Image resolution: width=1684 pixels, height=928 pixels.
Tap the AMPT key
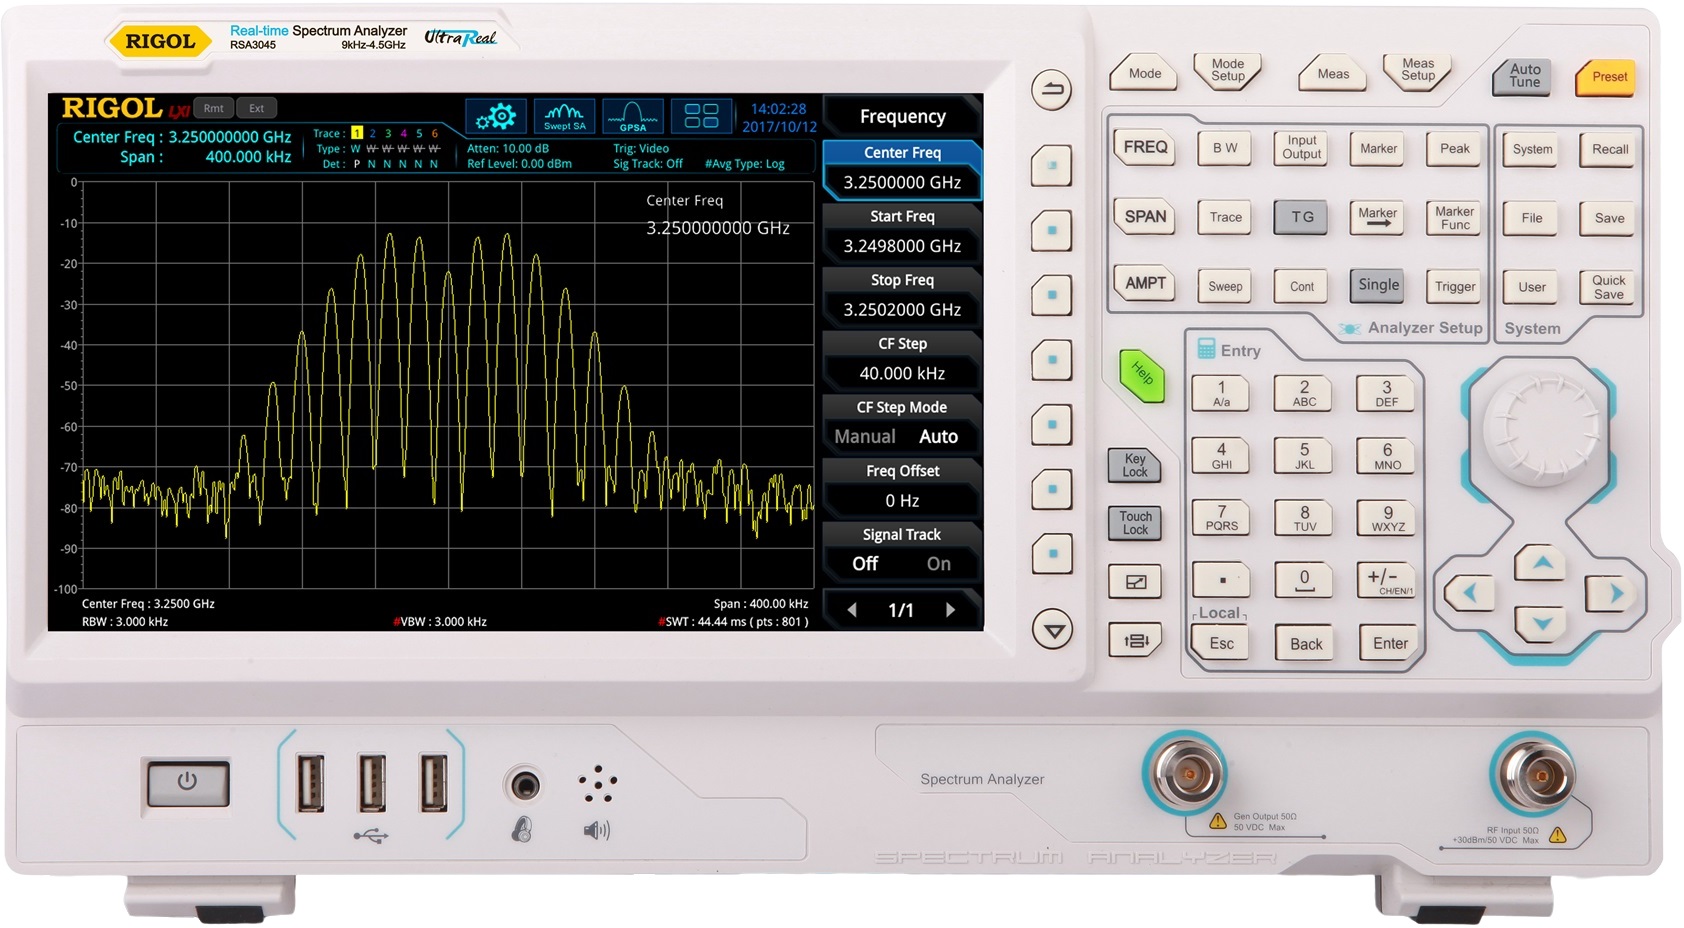(x=1145, y=284)
